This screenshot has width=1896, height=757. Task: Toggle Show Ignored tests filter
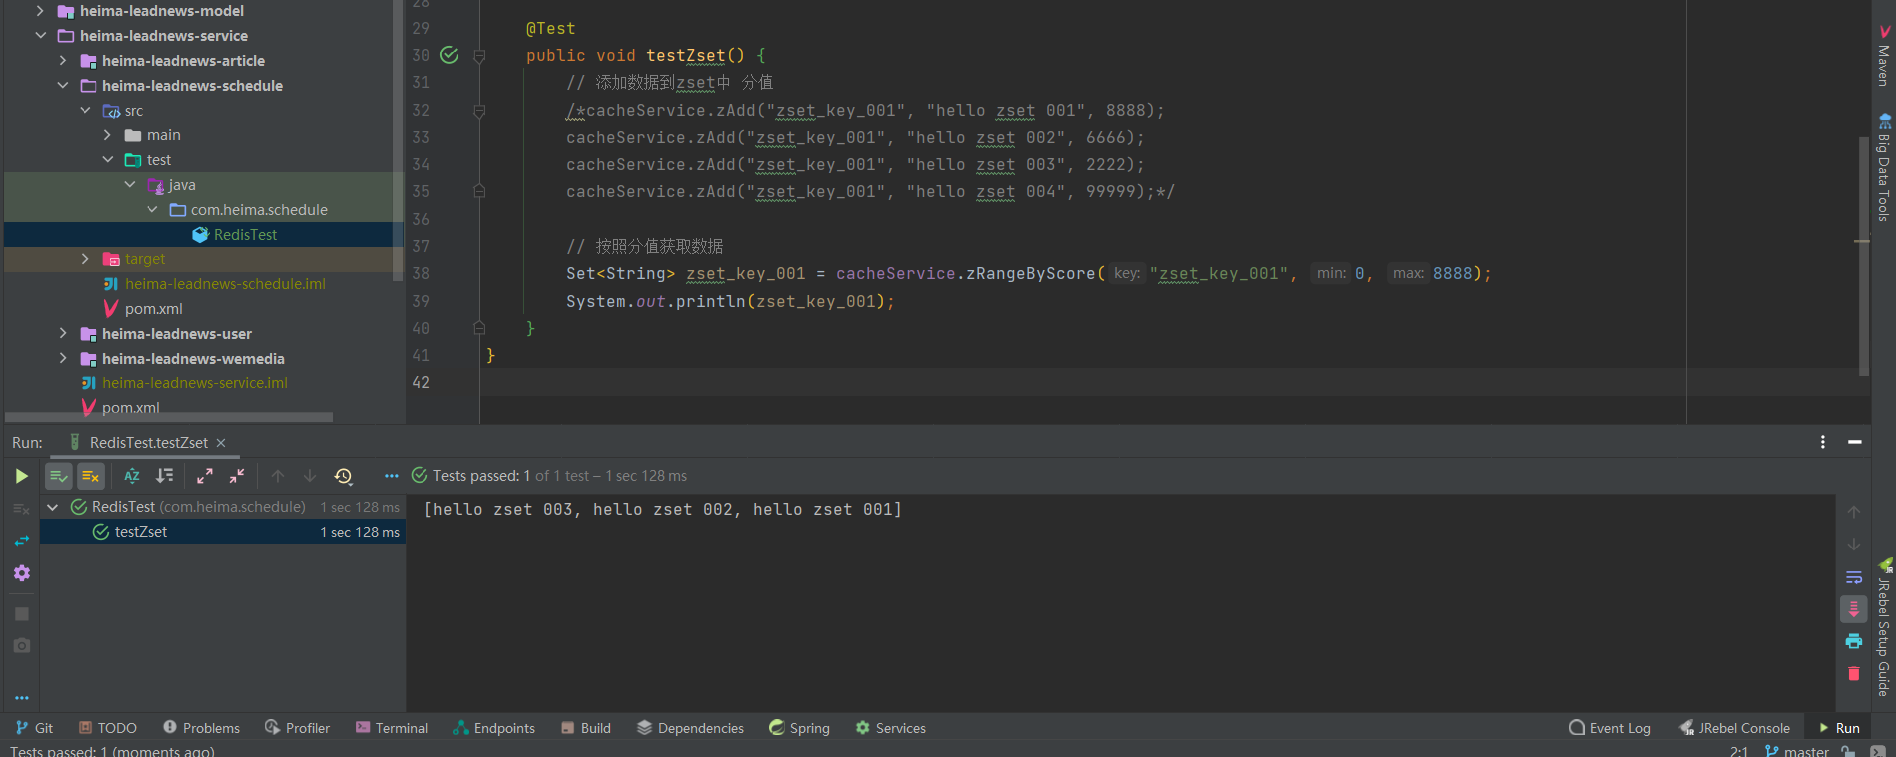tap(91, 476)
